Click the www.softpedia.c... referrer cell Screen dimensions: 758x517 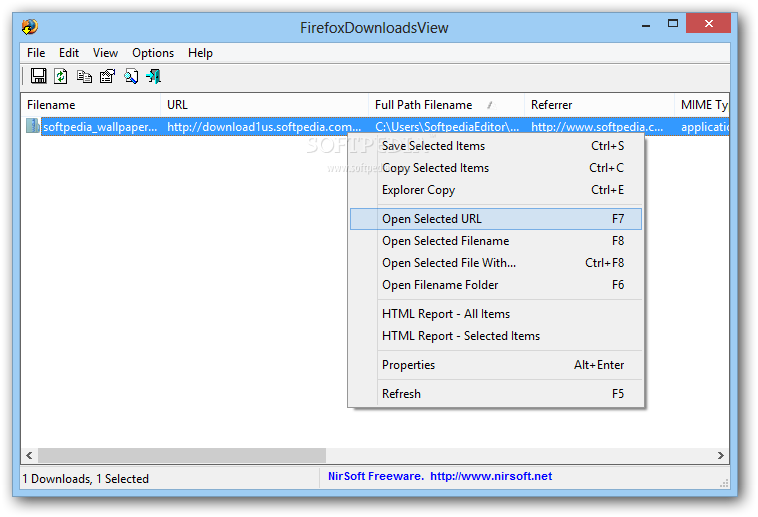click(597, 127)
